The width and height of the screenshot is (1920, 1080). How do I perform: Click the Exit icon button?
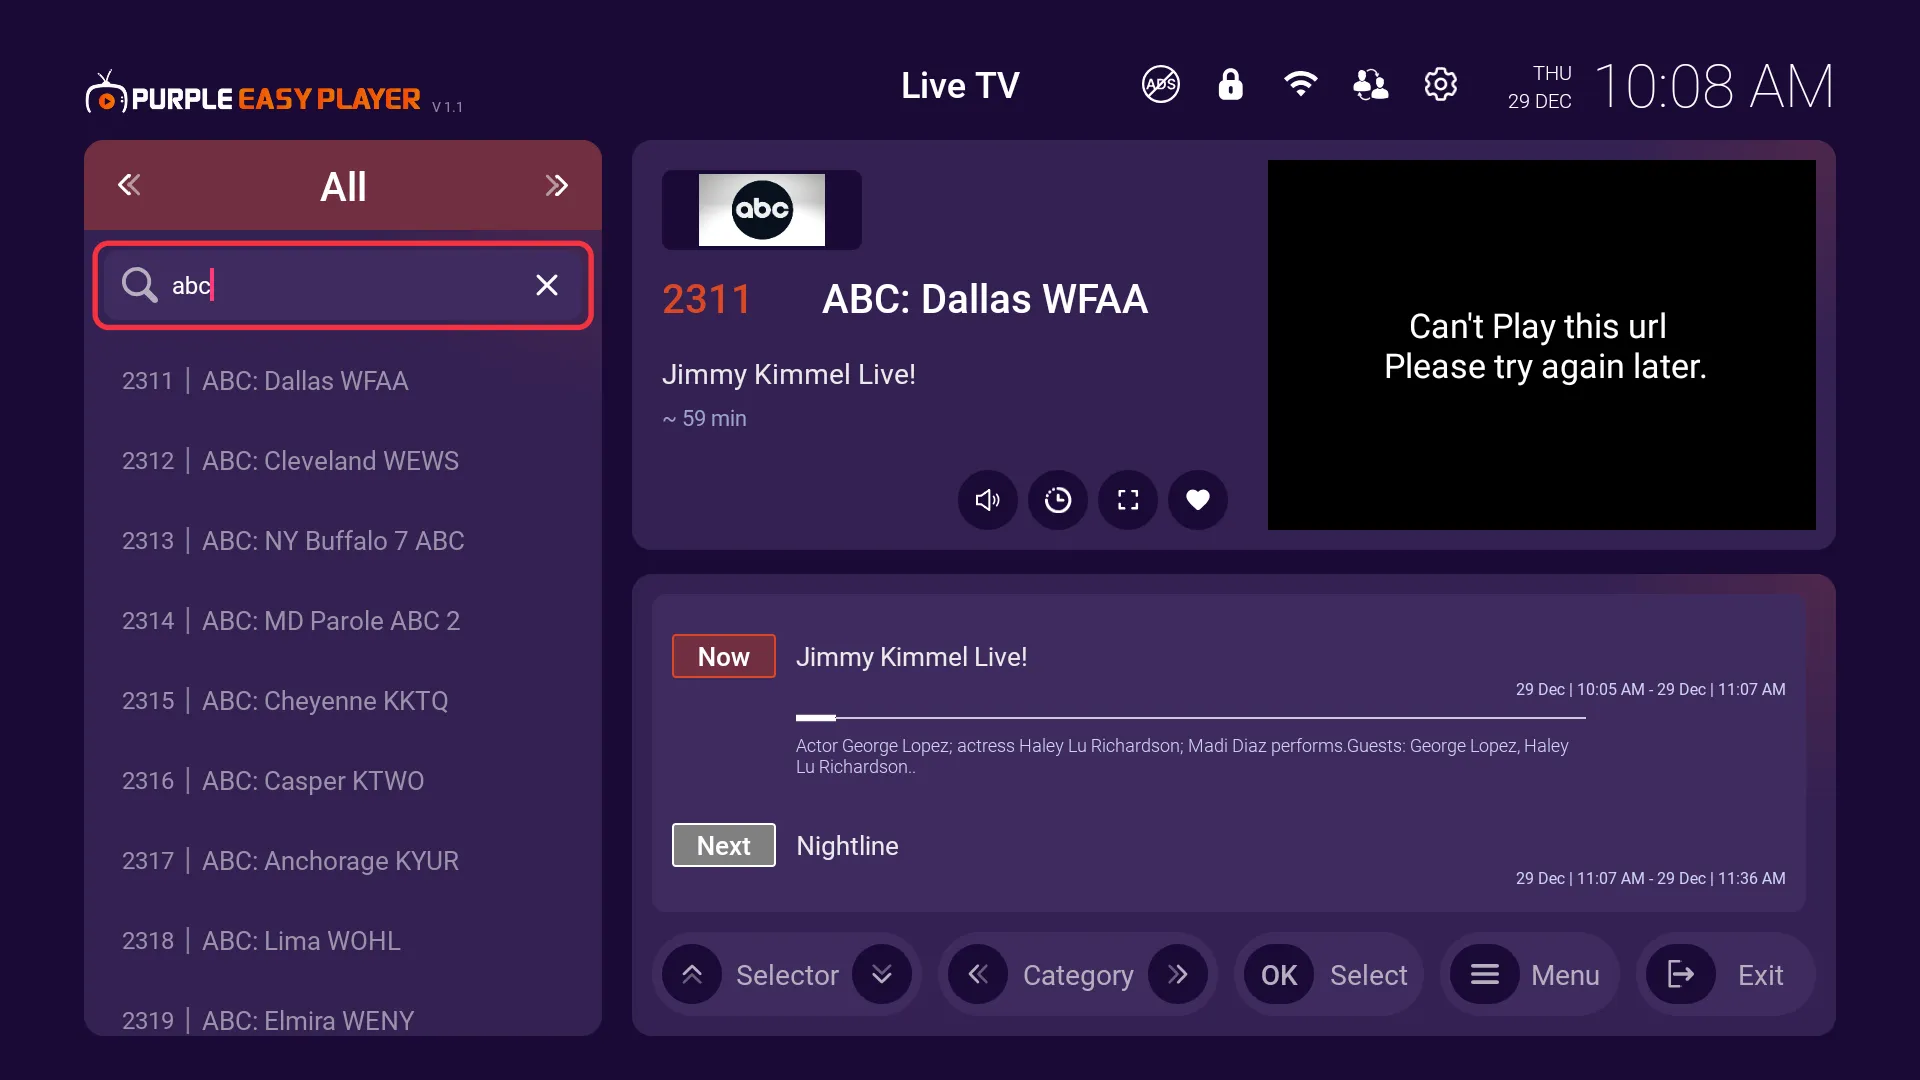1681,975
